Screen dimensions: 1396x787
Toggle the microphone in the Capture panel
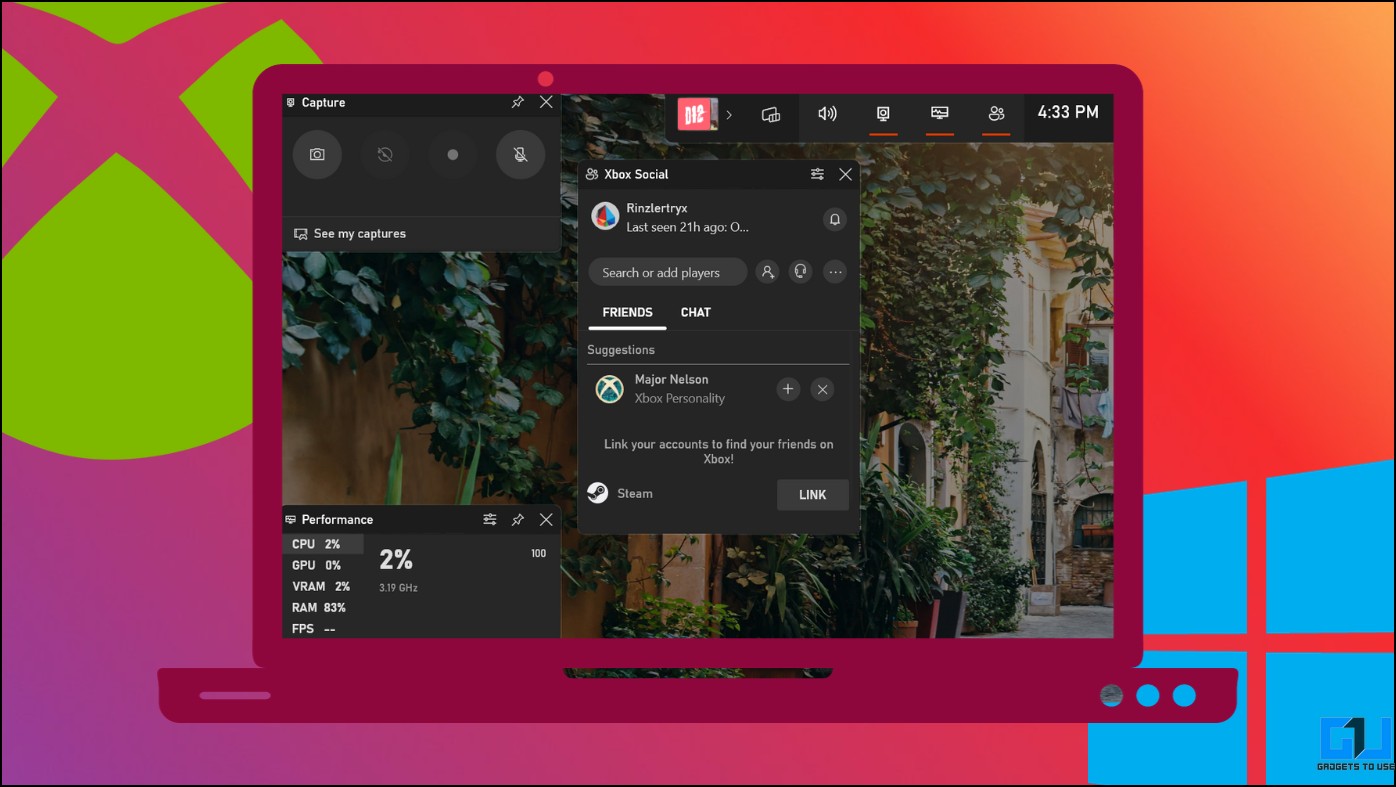[519, 154]
